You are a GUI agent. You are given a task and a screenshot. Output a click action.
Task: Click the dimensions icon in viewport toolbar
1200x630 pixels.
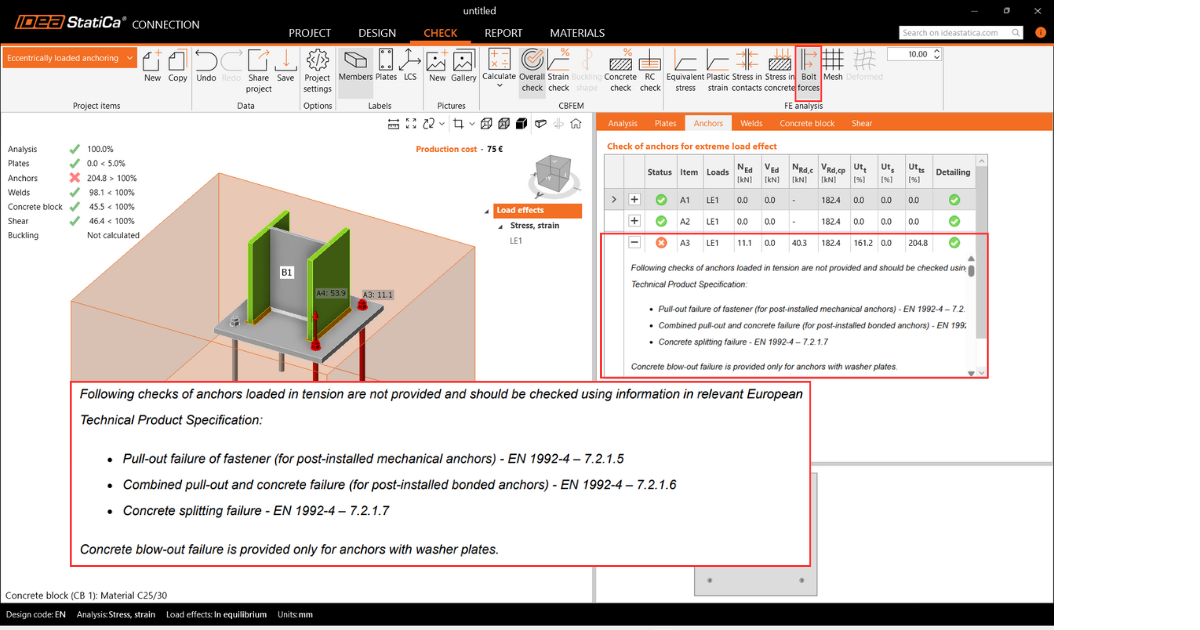(x=394, y=124)
